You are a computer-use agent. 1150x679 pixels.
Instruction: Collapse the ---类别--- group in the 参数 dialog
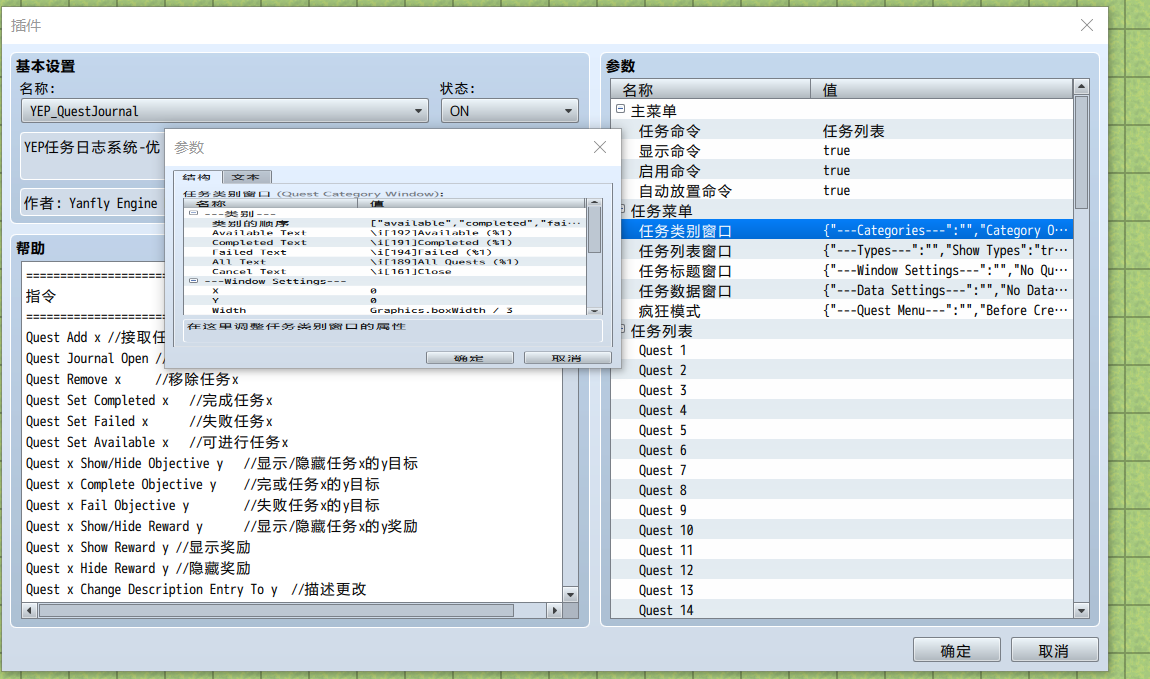194,213
